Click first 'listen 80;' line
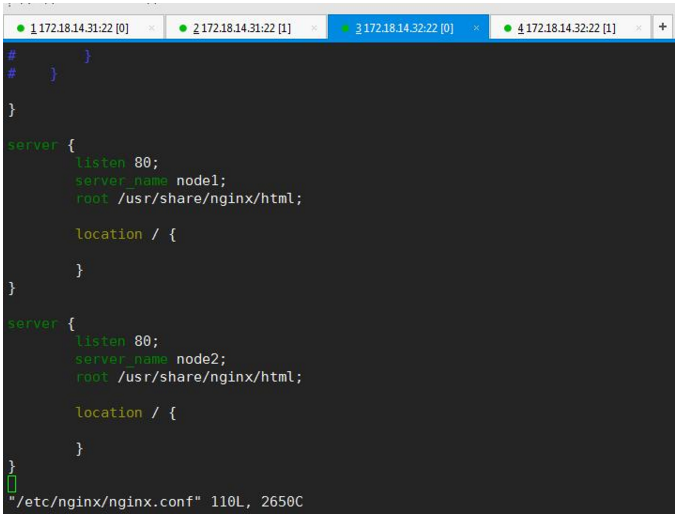This screenshot has height=517, width=695. [x=117, y=163]
